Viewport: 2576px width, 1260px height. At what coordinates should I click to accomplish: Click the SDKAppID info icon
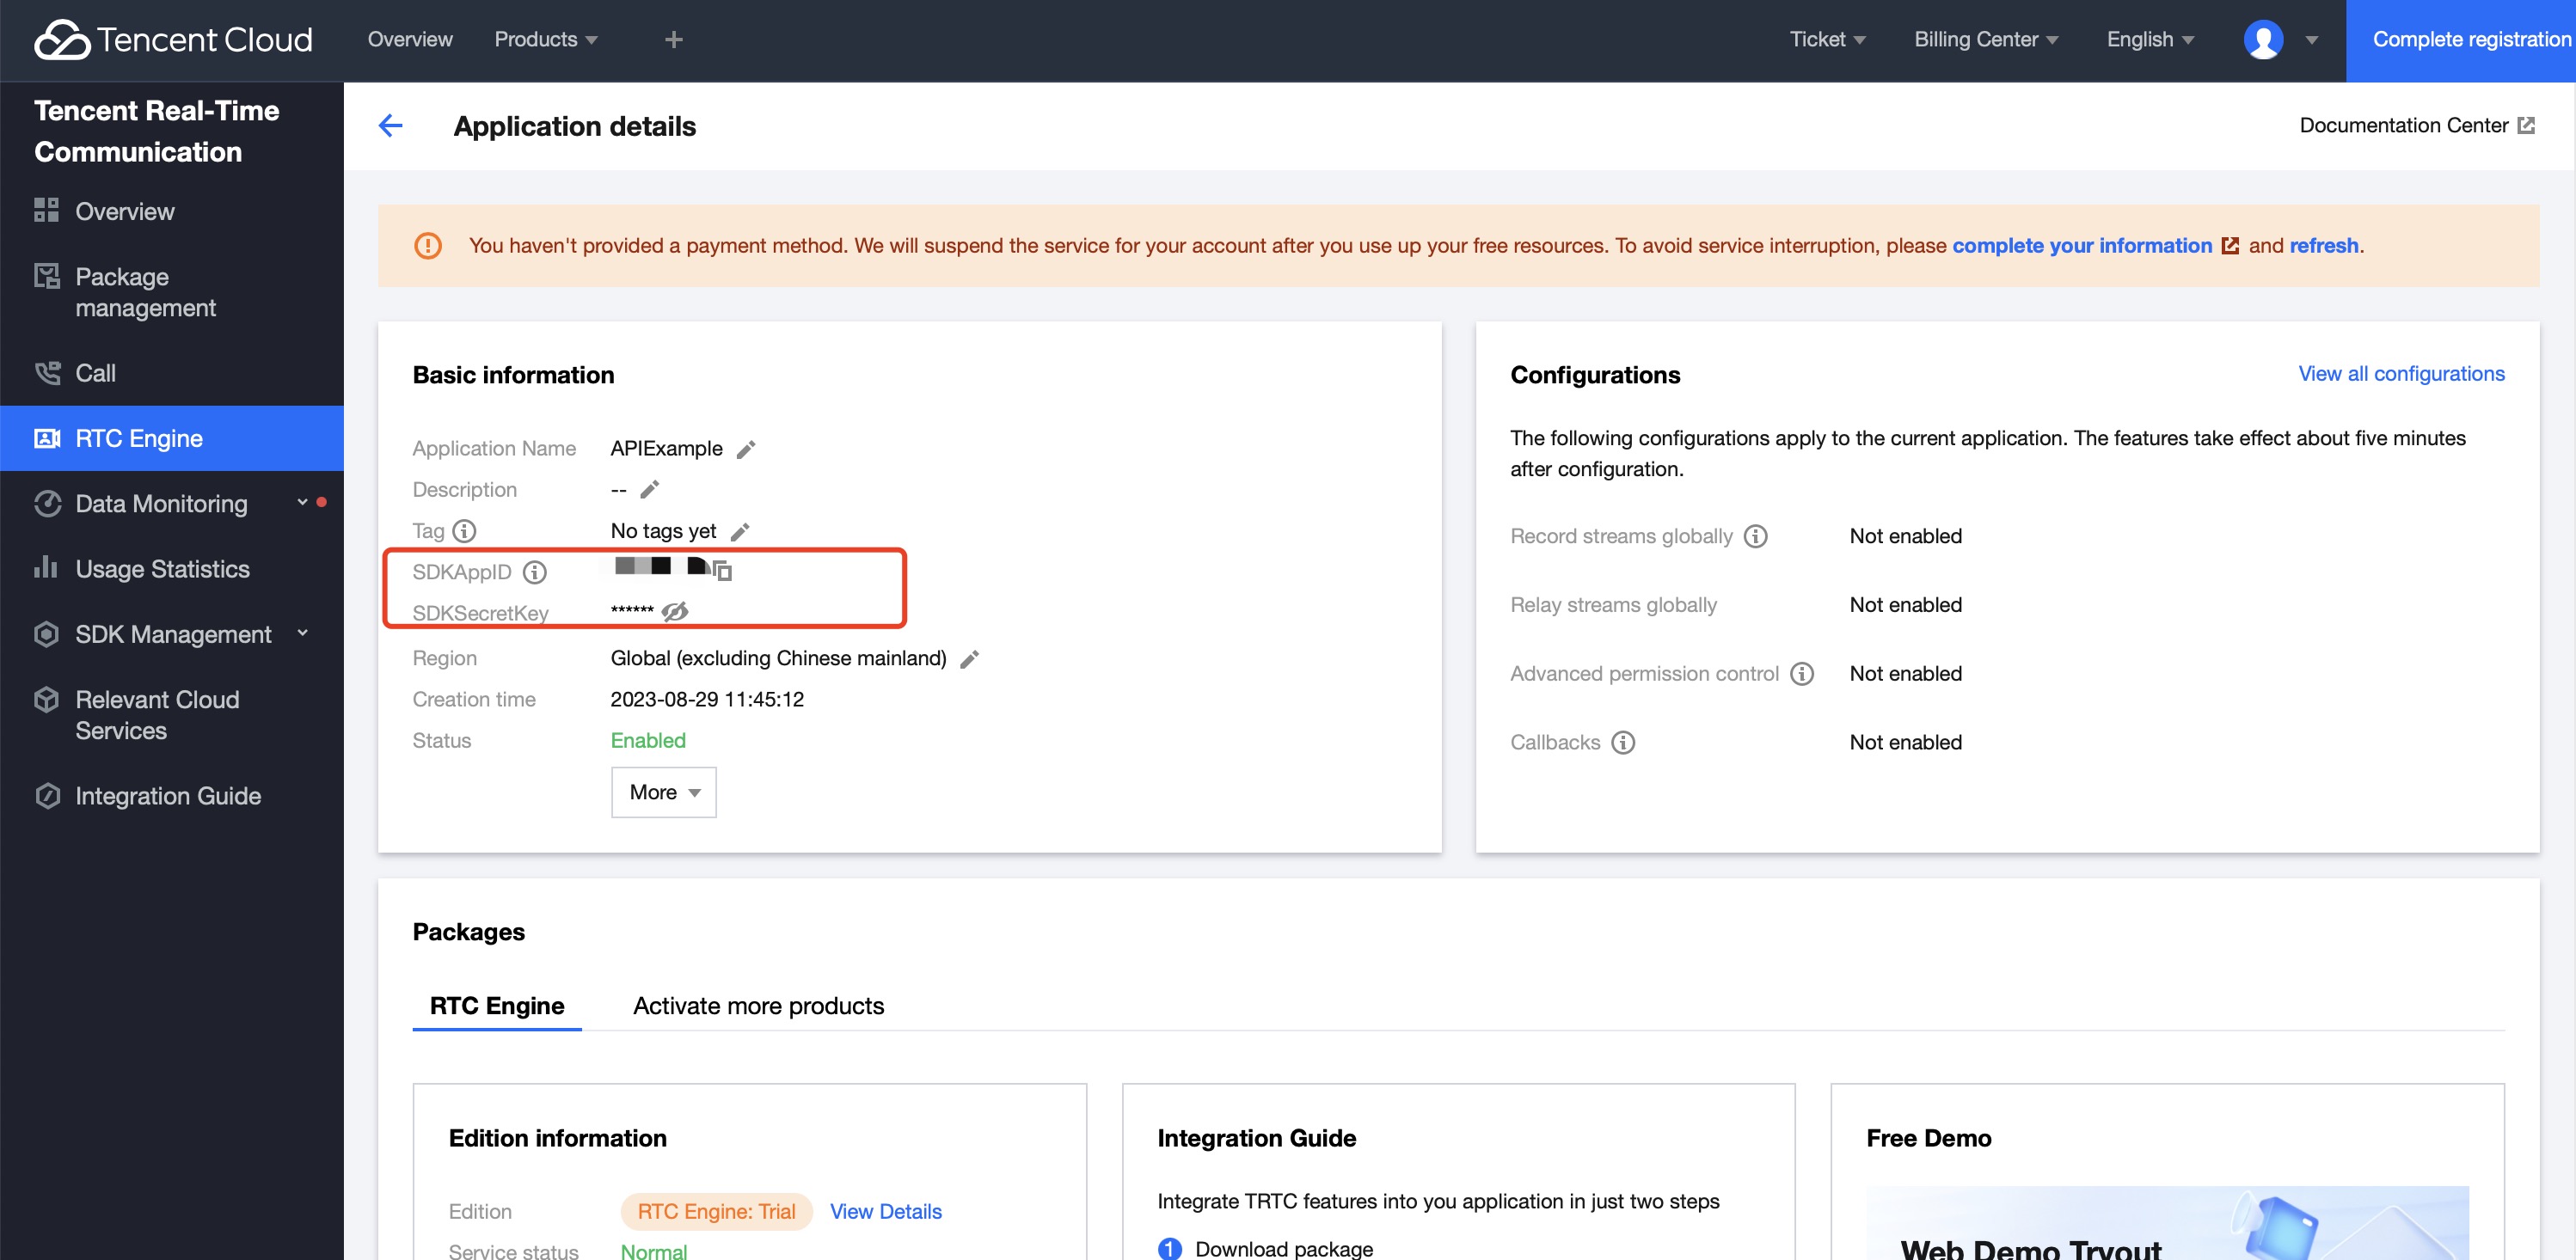pos(535,572)
